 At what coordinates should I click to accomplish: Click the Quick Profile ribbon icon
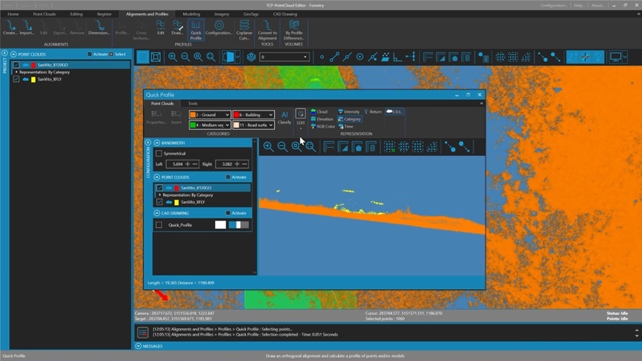click(196, 29)
